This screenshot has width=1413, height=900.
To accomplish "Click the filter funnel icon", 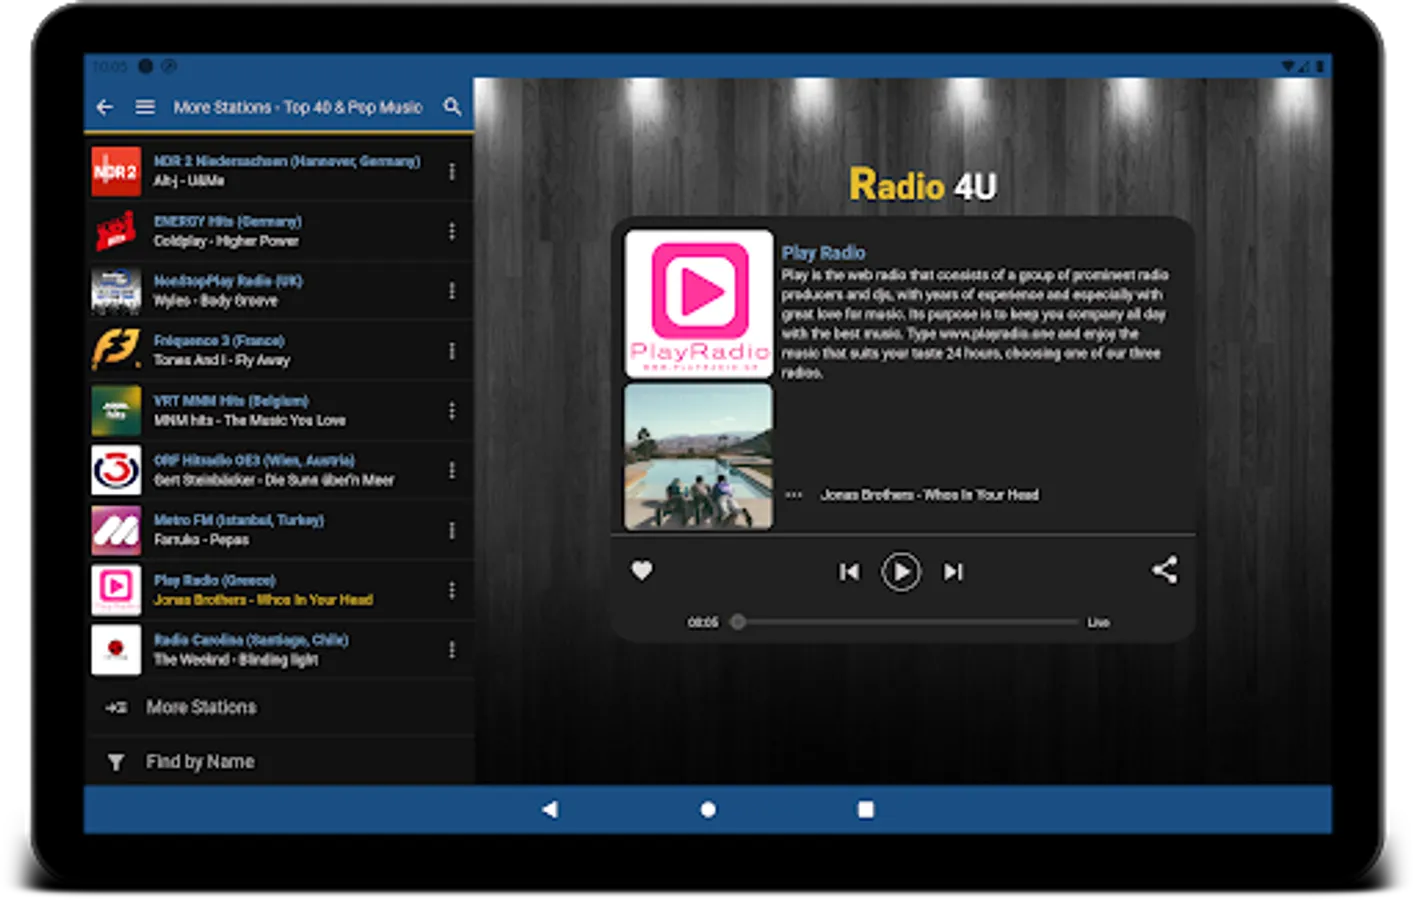I will (116, 763).
